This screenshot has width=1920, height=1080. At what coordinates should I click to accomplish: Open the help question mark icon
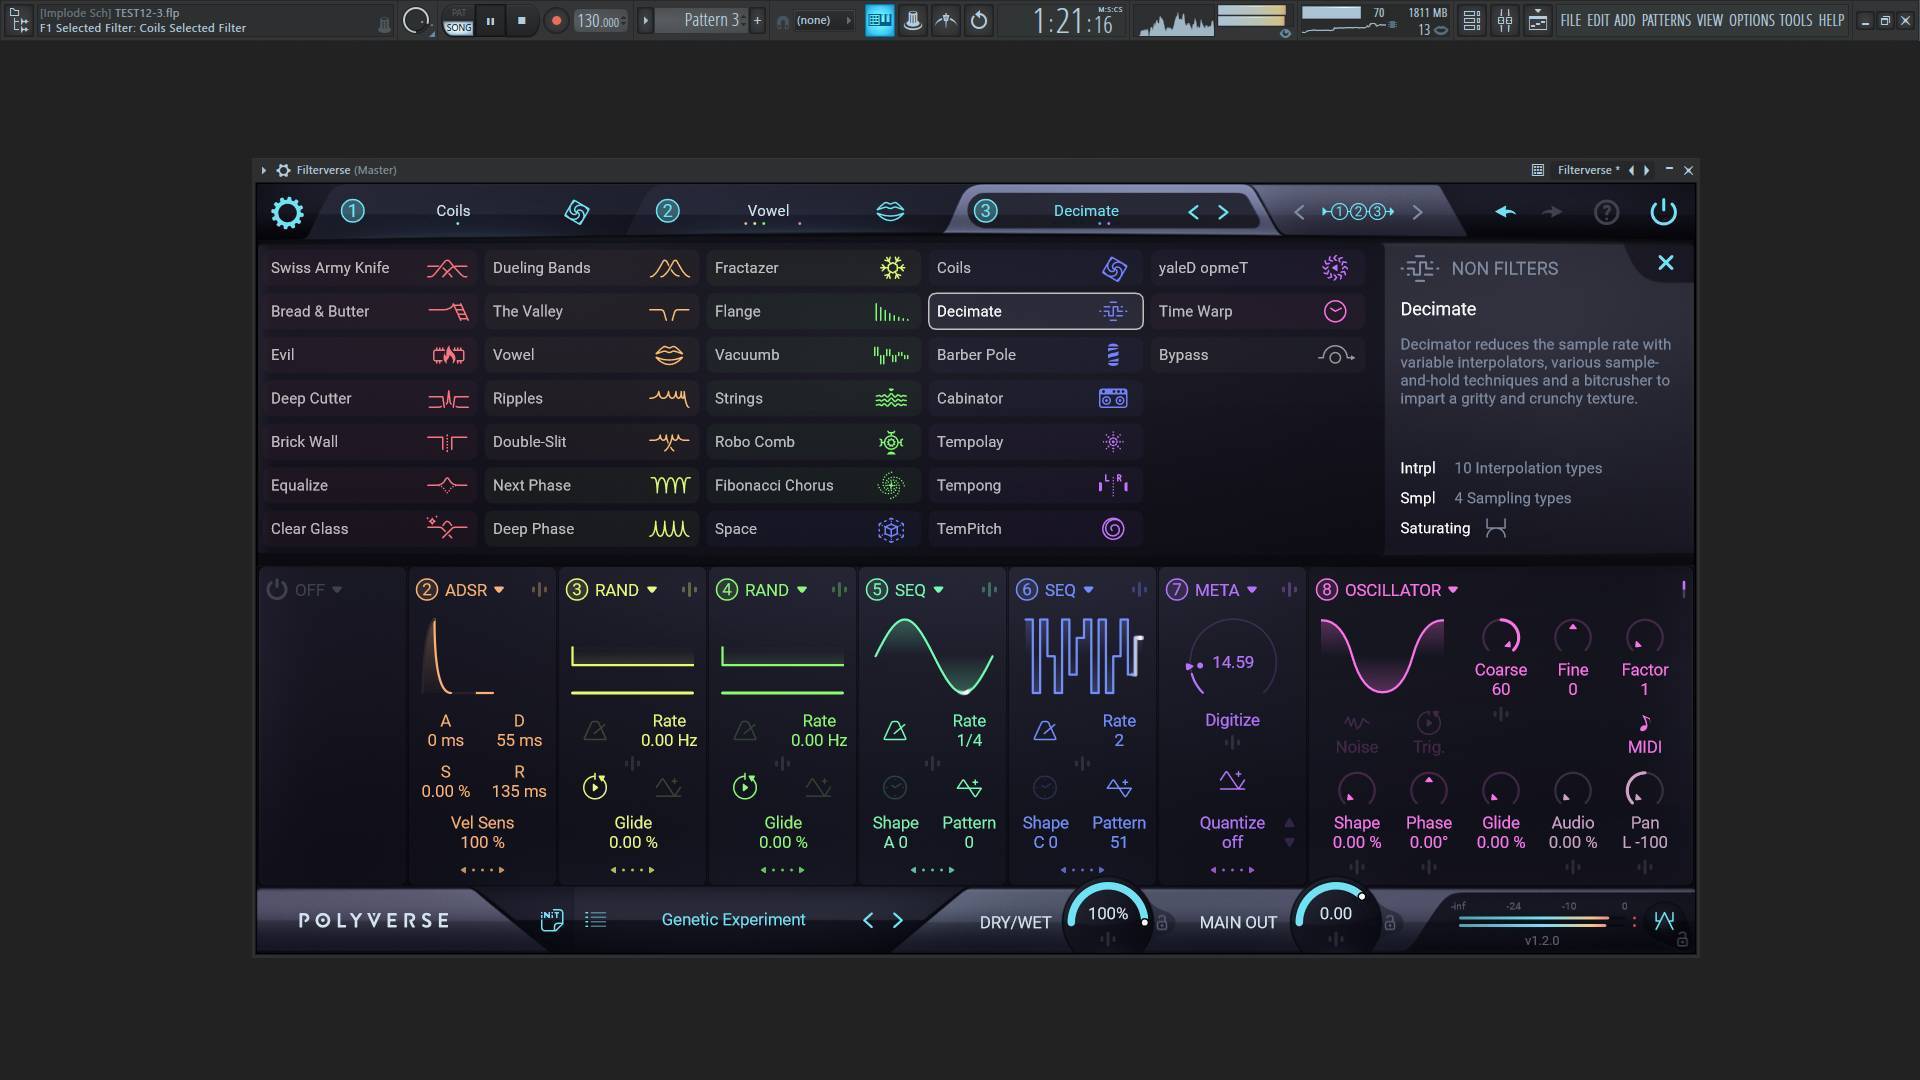point(1606,212)
